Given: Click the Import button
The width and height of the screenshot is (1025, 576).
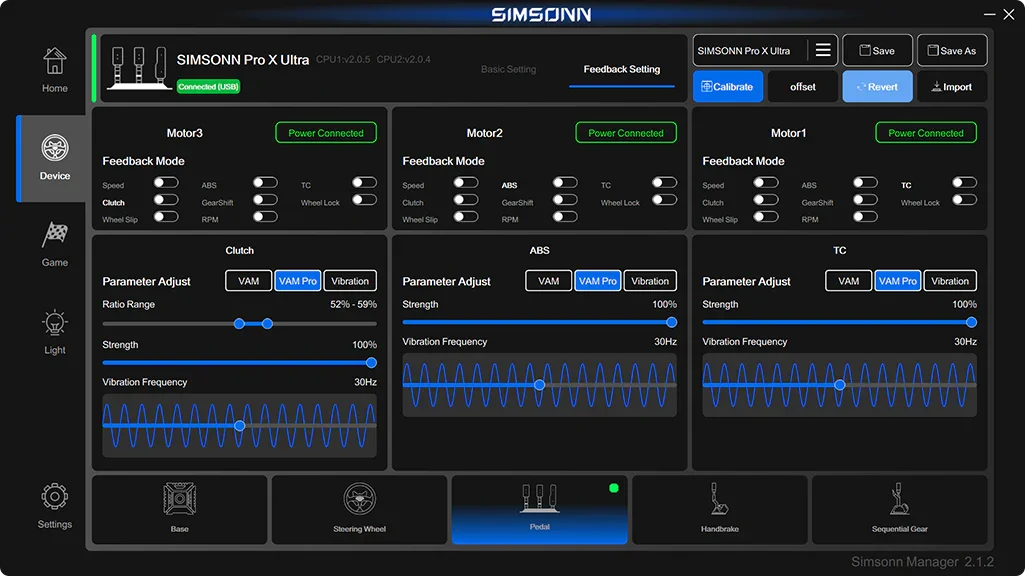Looking at the screenshot, I should [952, 86].
